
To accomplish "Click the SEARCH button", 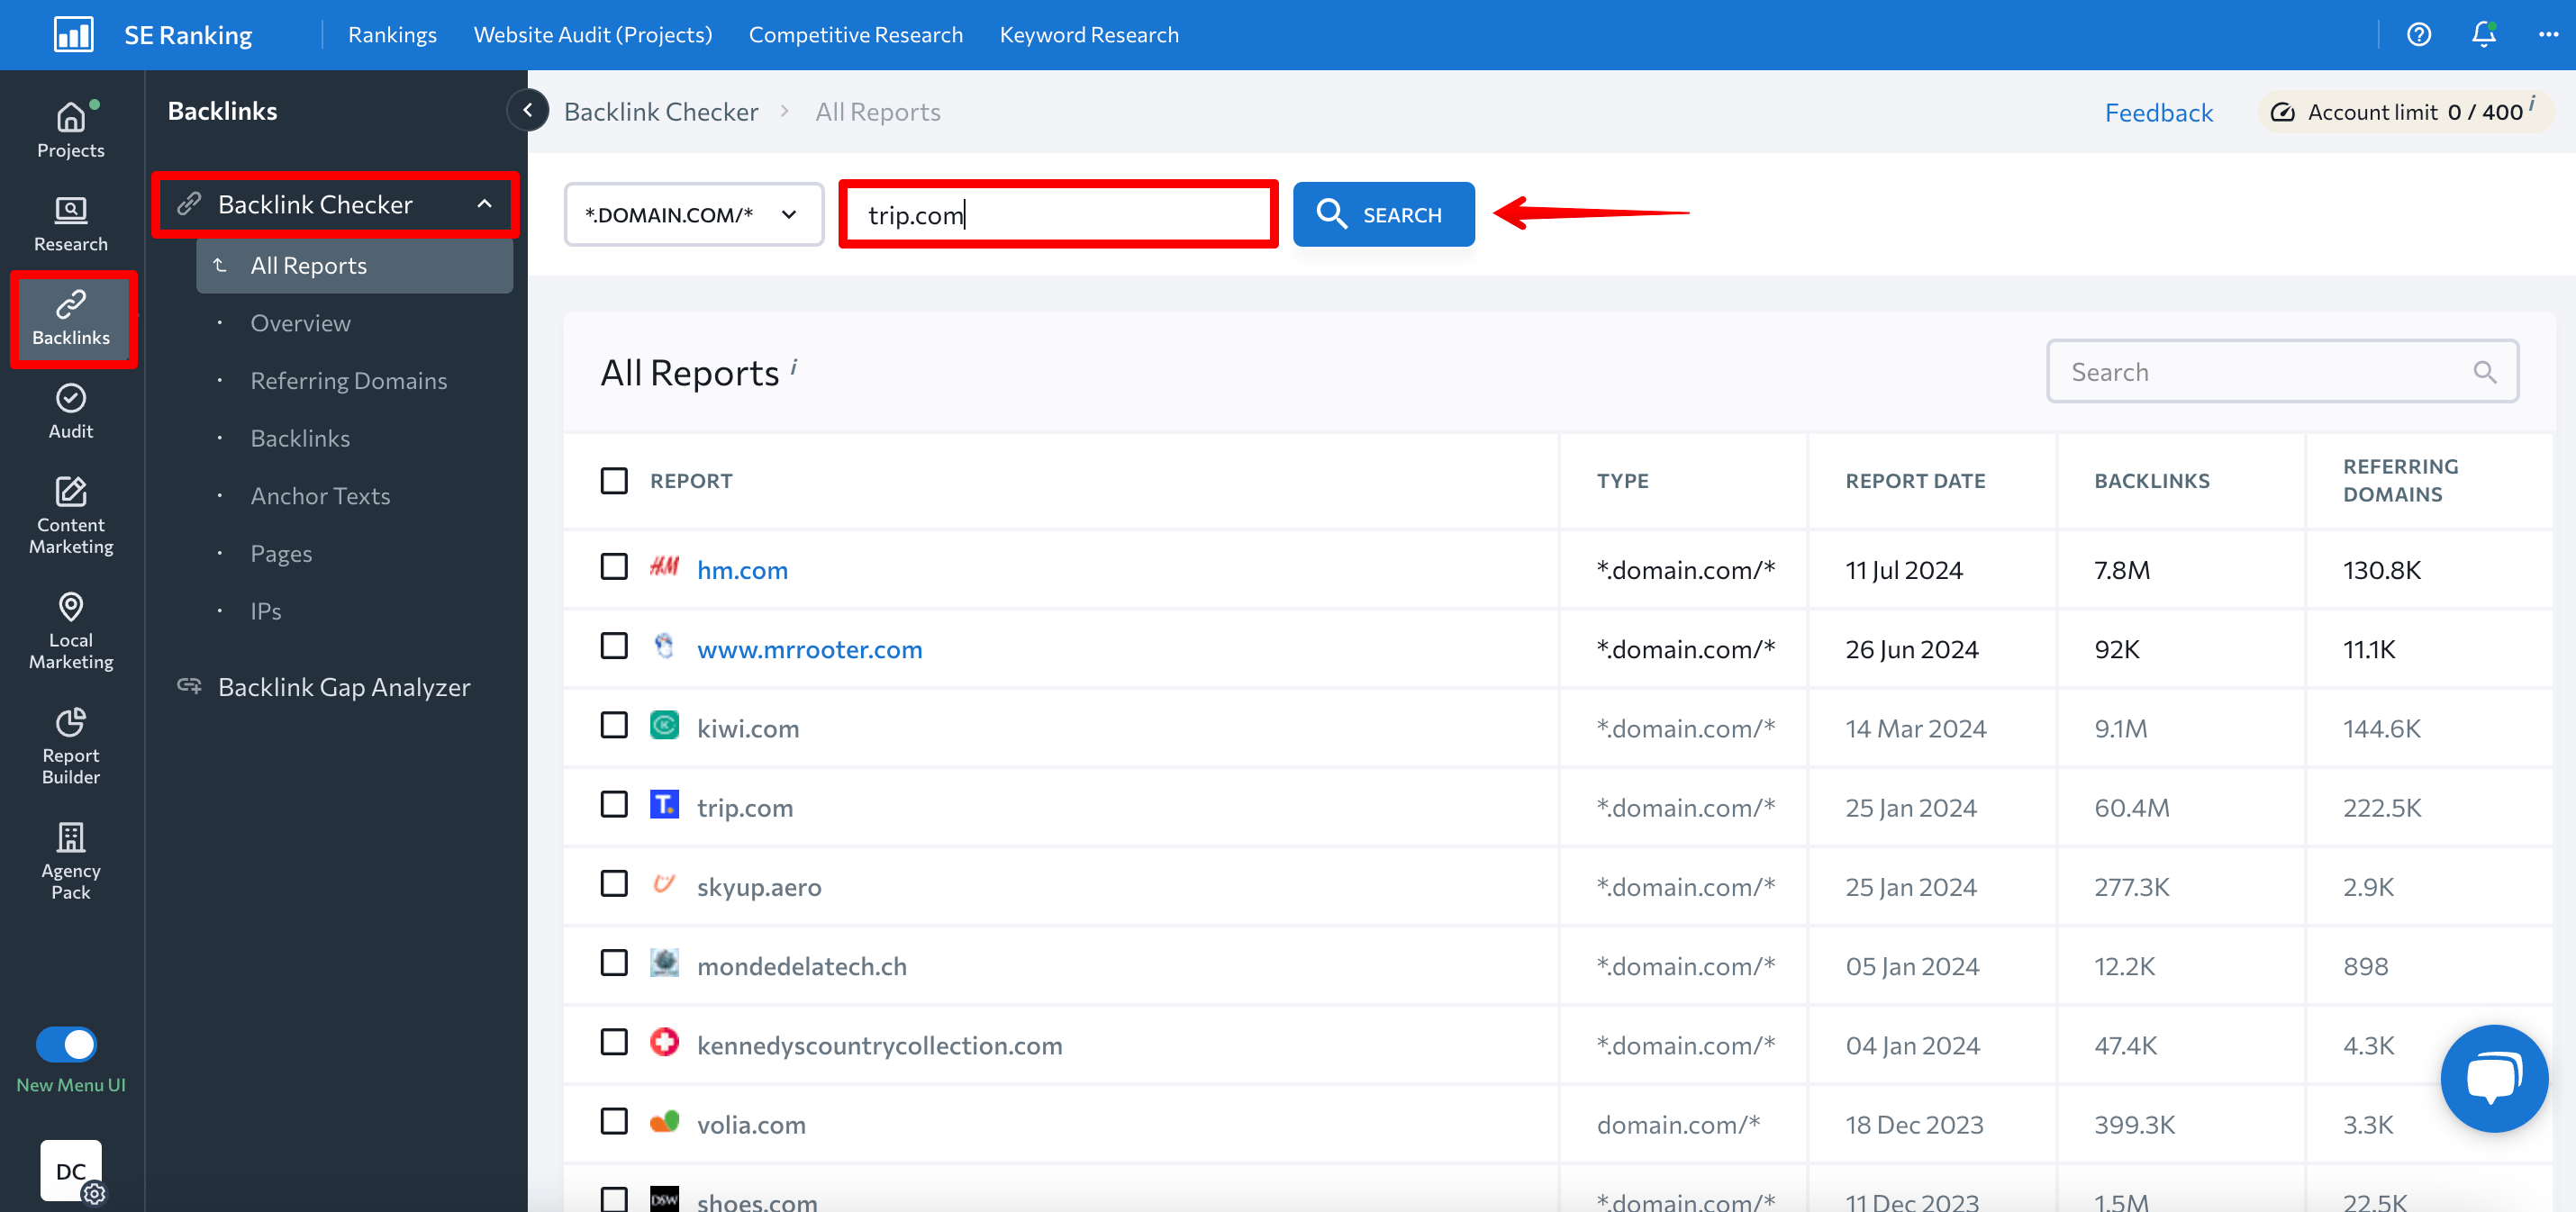I will coord(1385,213).
